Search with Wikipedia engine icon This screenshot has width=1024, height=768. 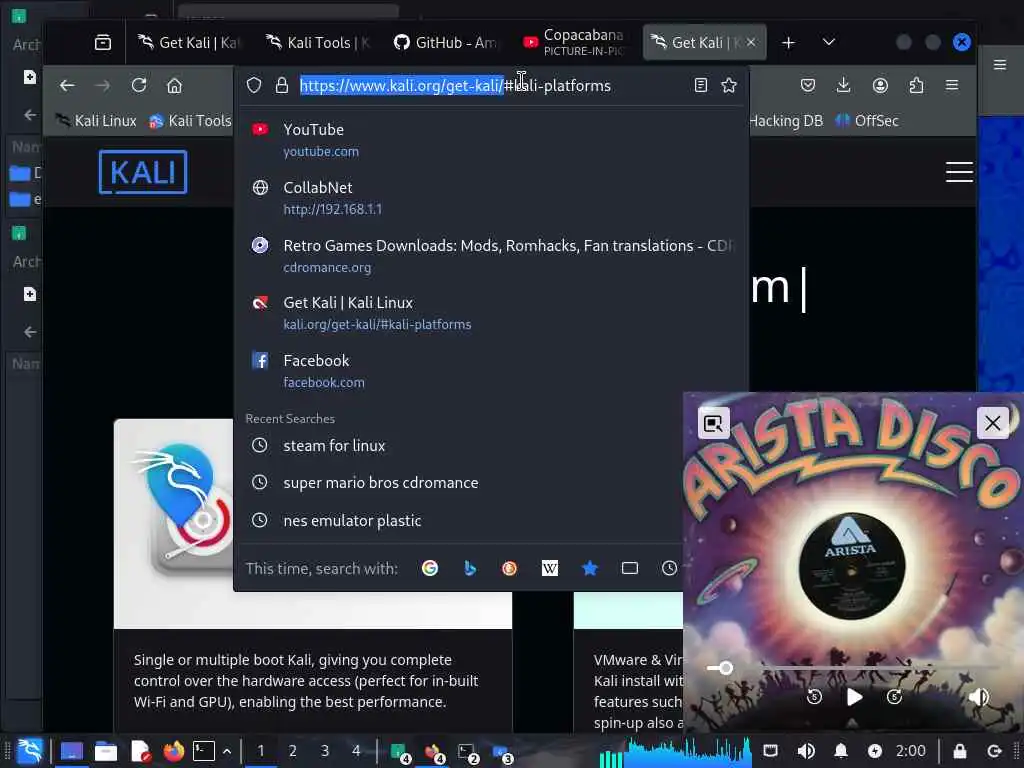pyautogui.click(x=550, y=568)
